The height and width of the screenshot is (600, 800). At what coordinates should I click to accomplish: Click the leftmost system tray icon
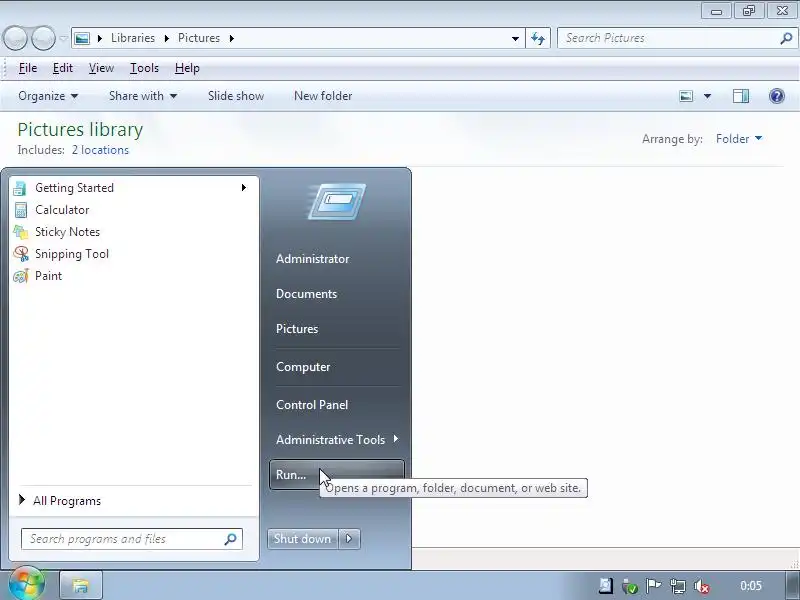point(606,586)
